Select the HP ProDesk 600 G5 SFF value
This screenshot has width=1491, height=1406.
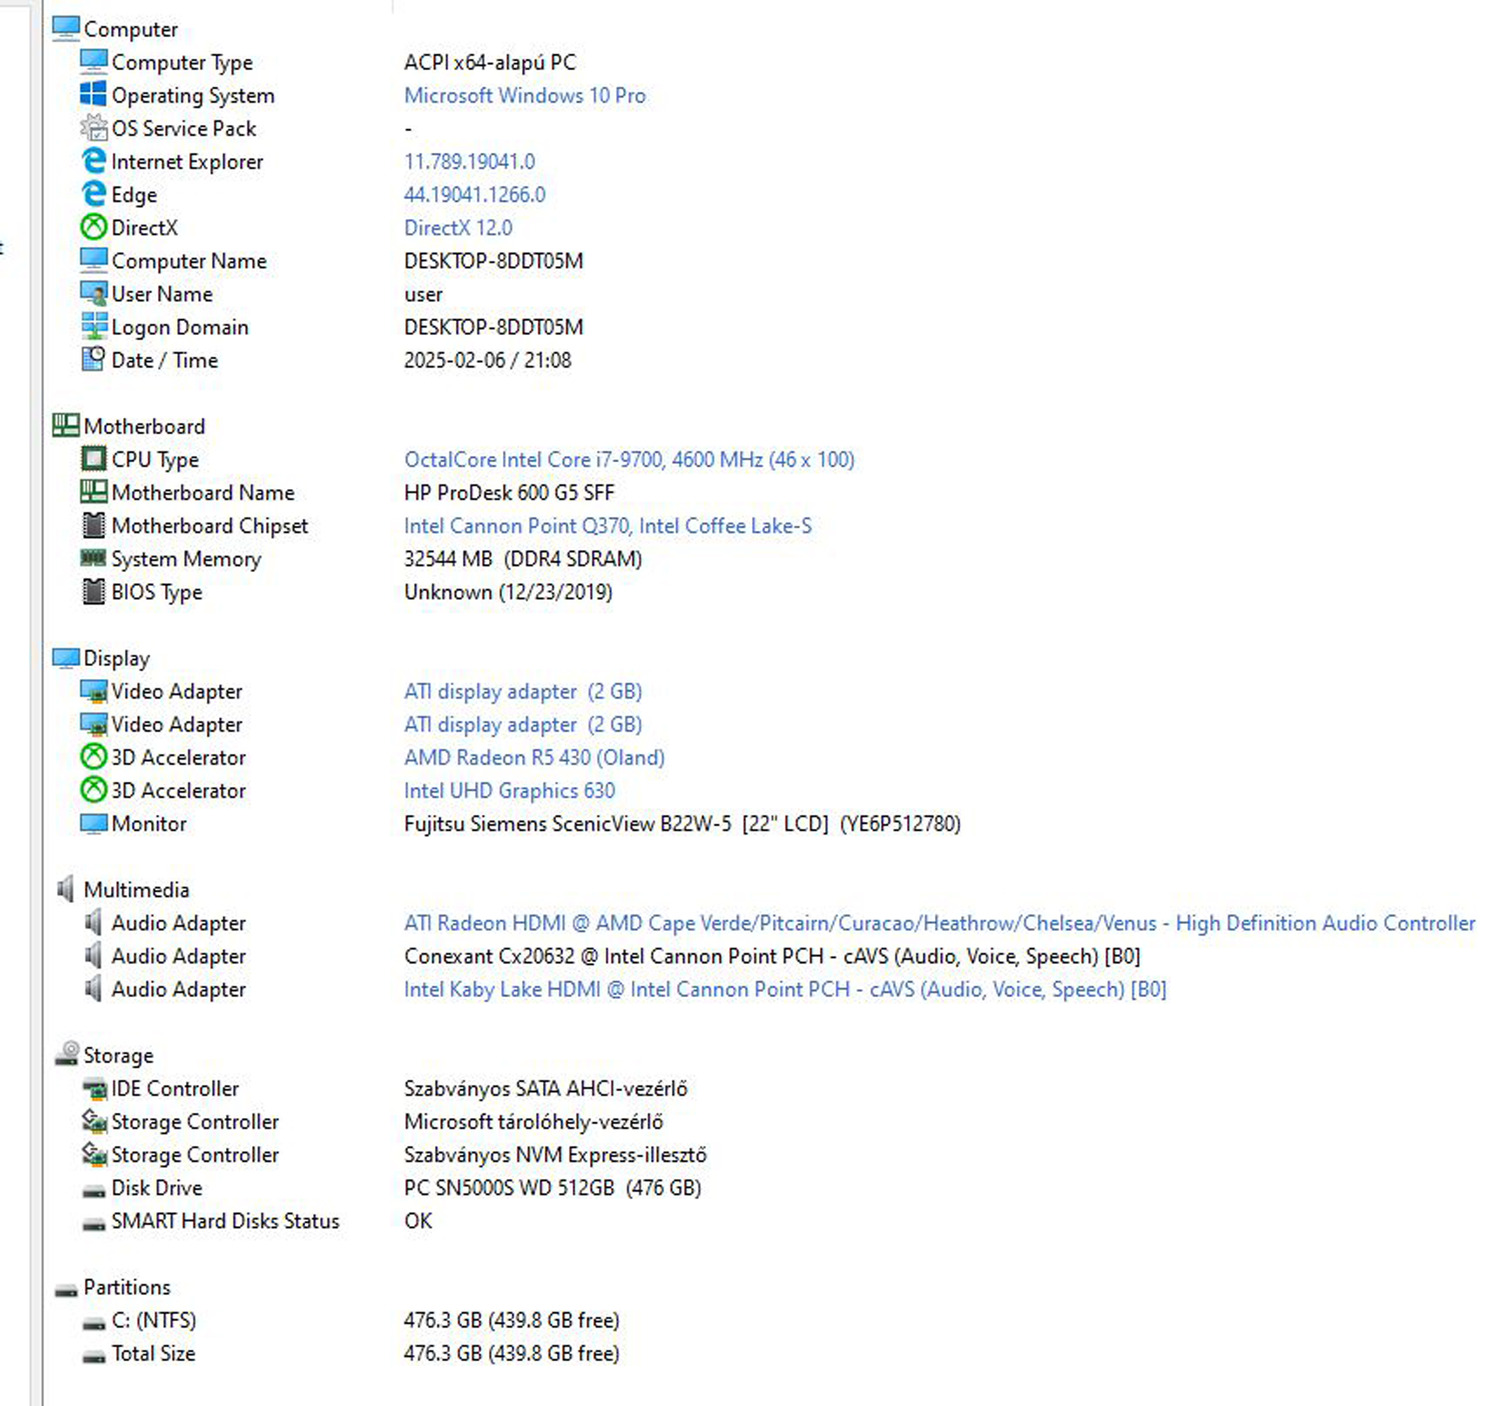point(509,492)
